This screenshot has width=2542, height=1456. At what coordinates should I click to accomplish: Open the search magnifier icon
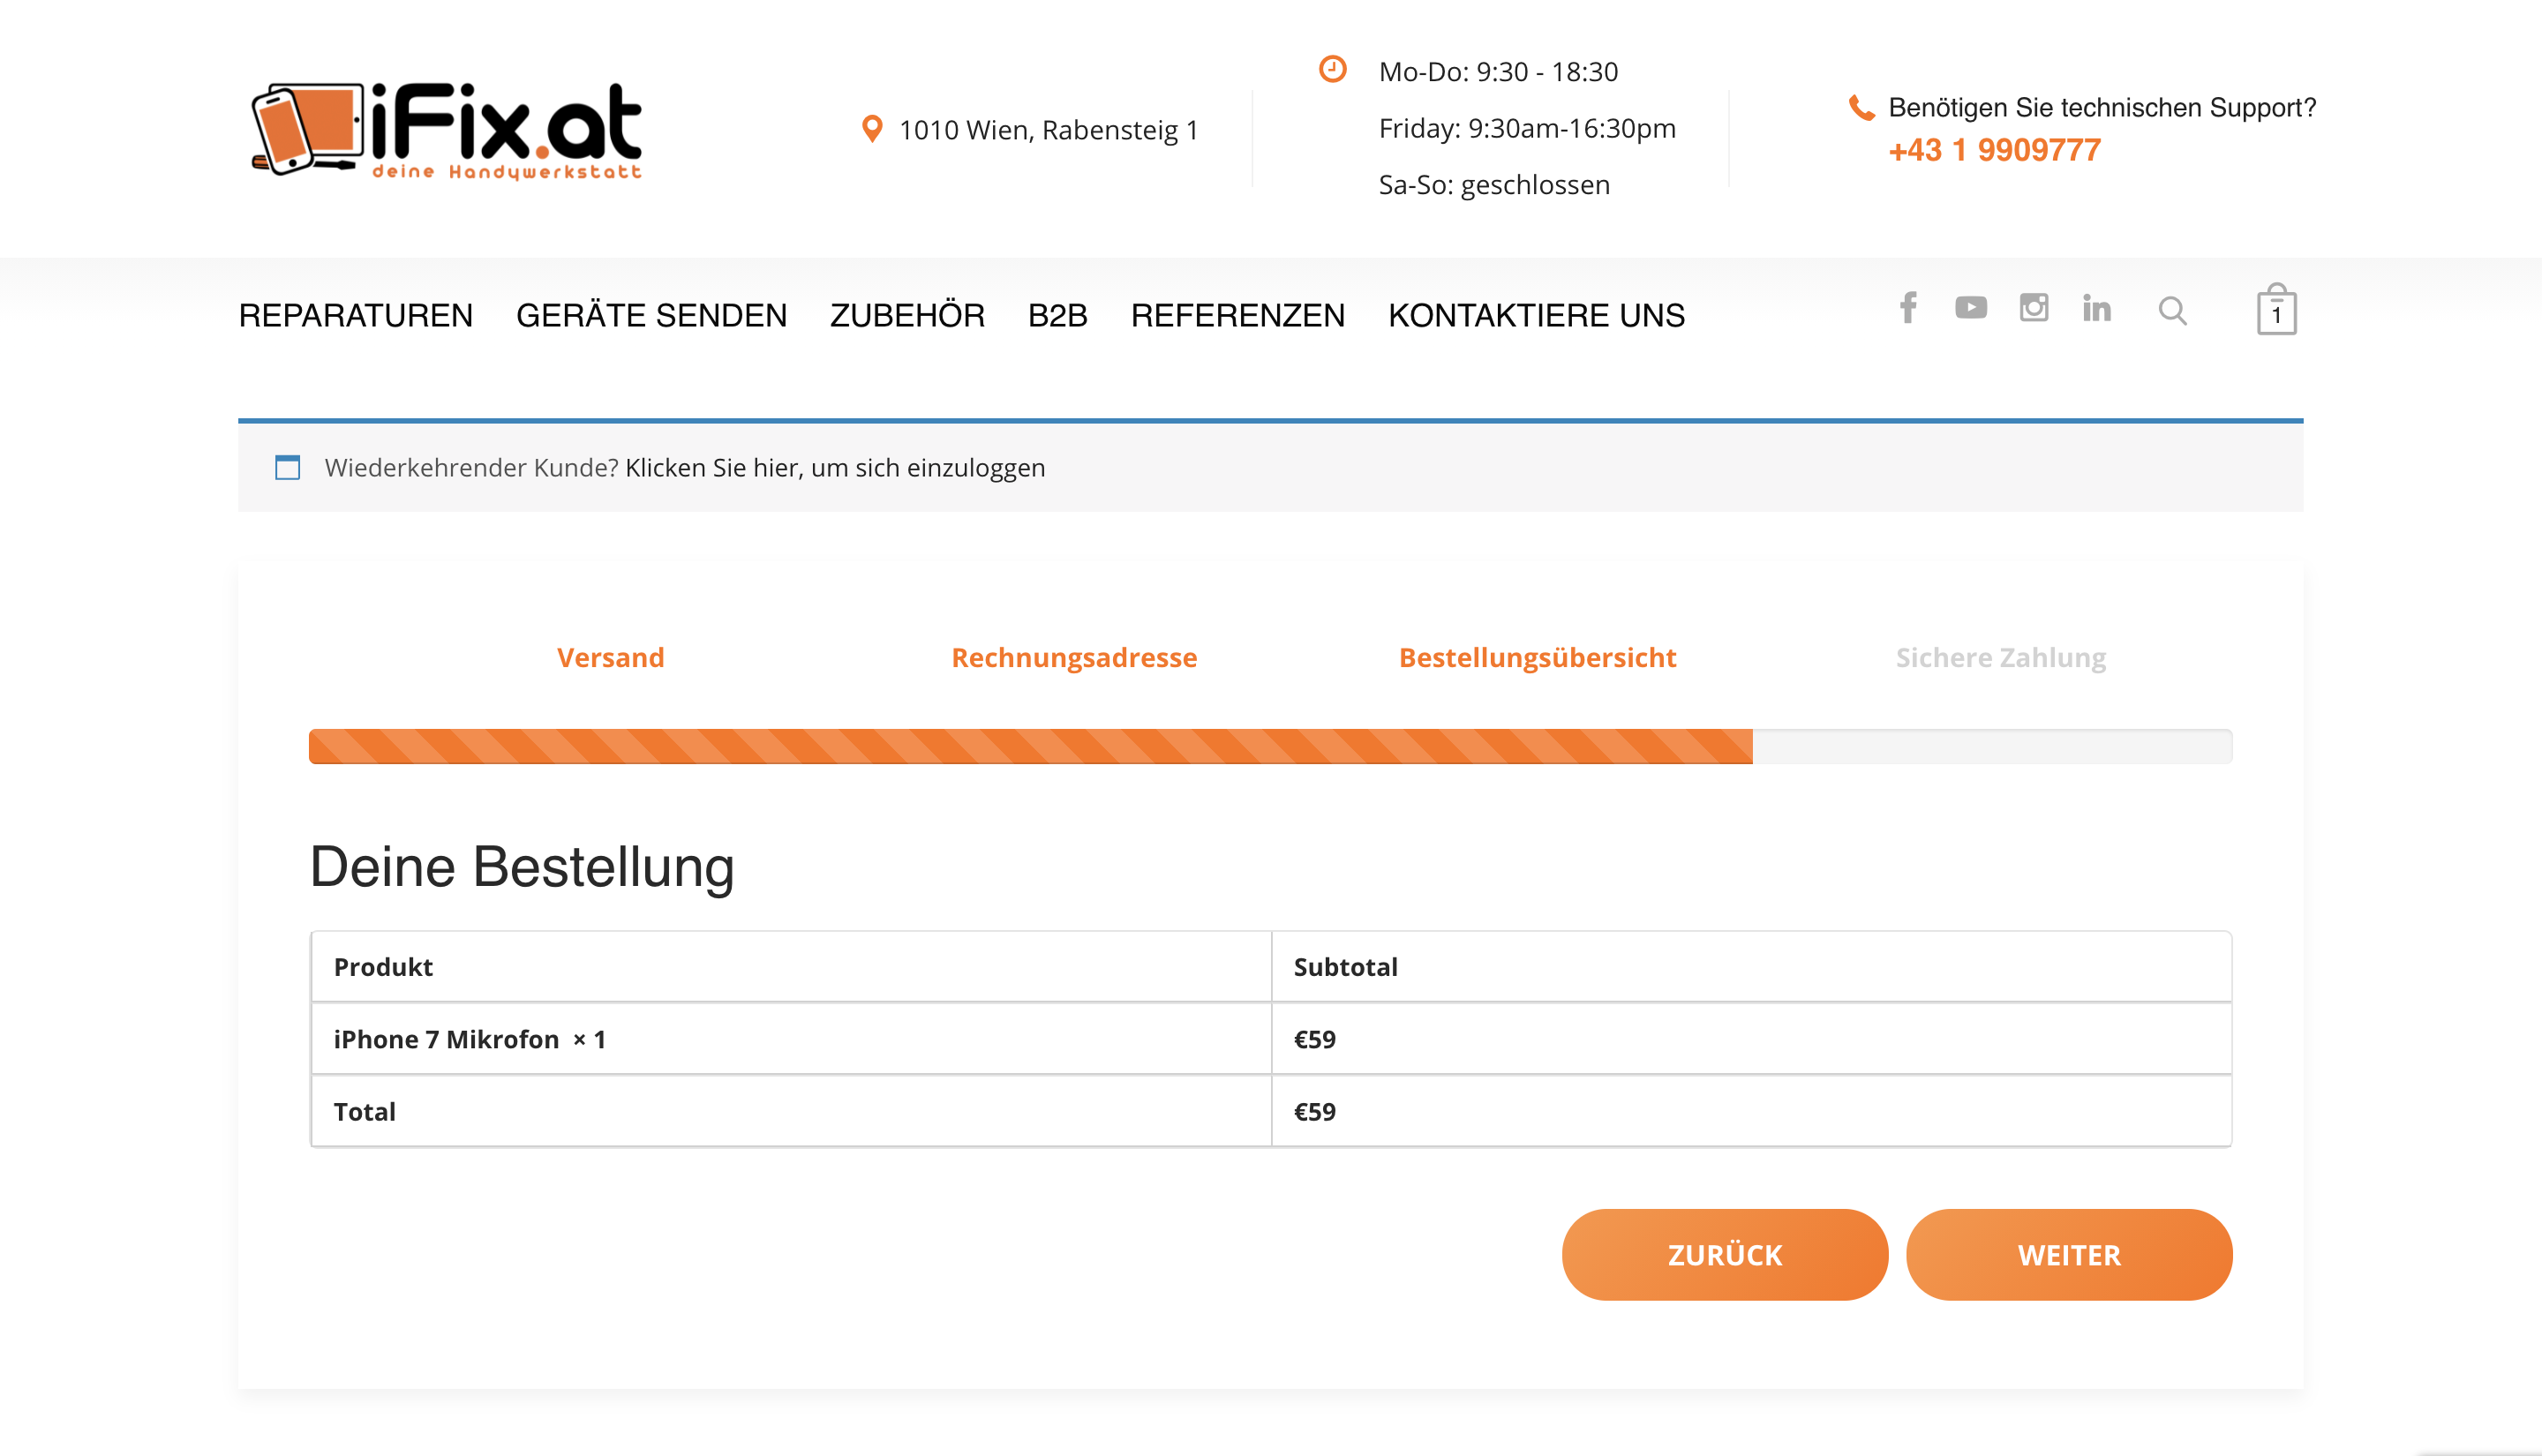tap(2172, 311)
